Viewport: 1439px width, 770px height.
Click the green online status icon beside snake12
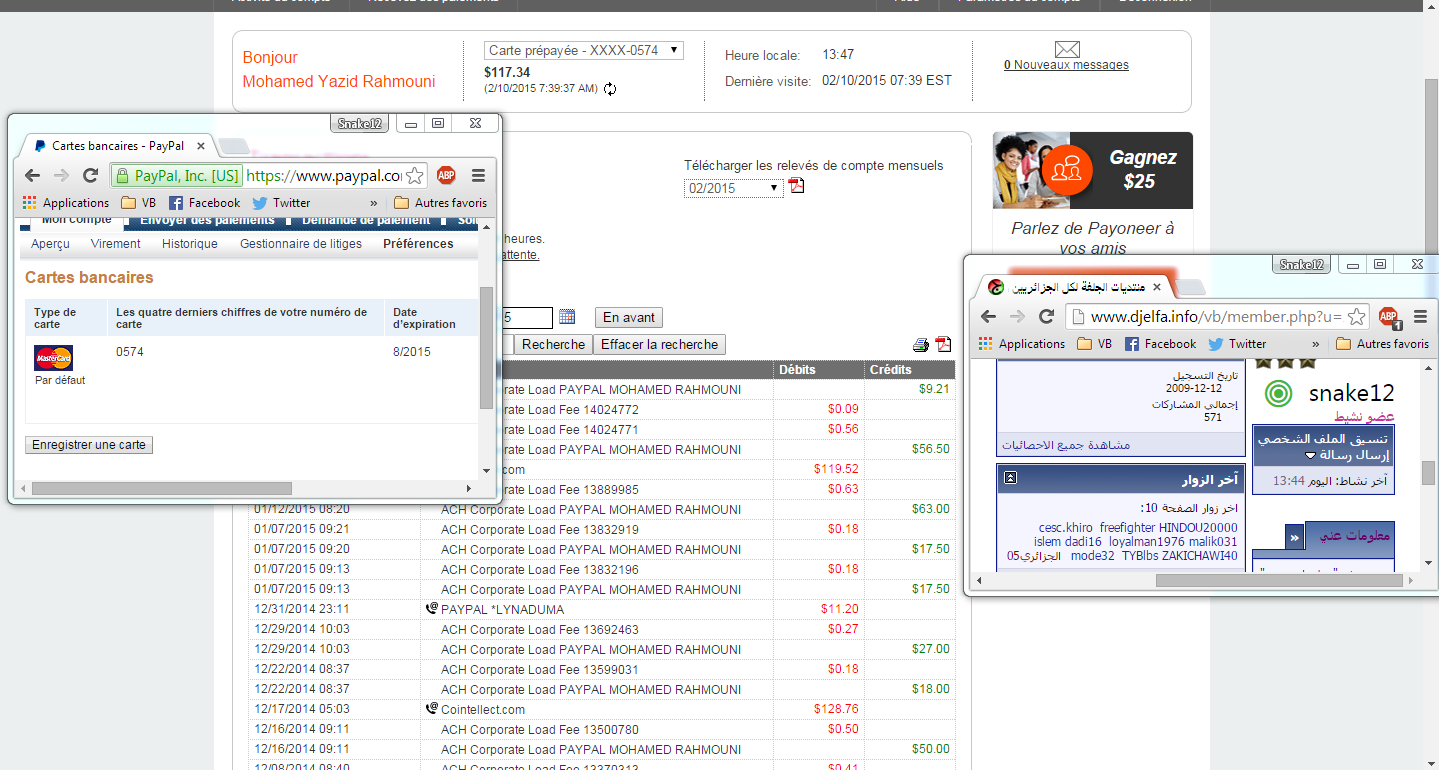click(1277, 393)
